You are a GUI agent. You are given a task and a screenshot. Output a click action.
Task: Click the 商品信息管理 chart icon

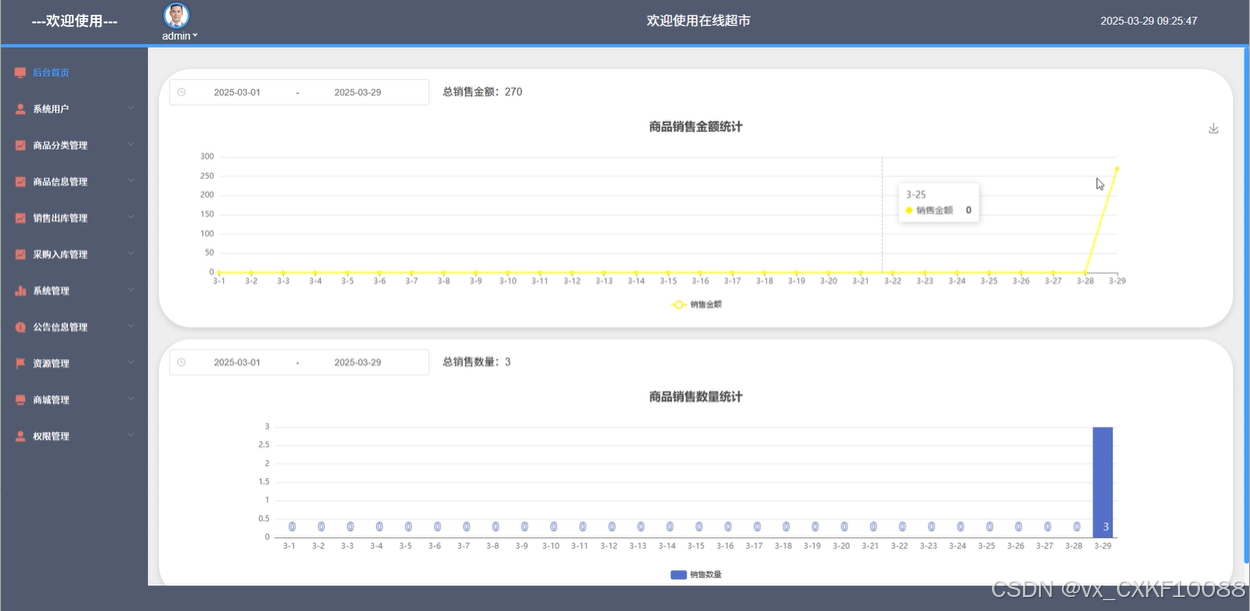[x=20, y=182]
